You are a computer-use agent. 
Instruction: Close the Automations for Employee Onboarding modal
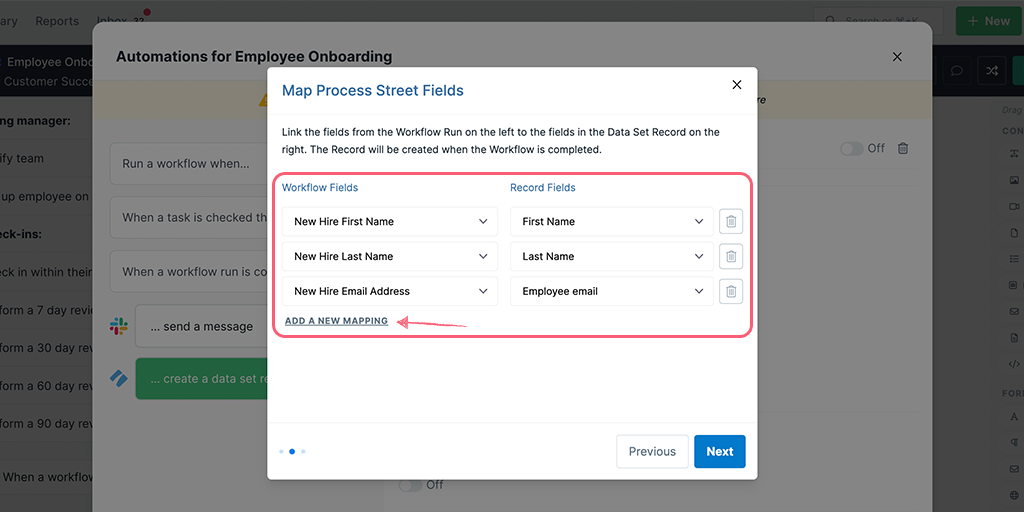click(x=897, y=57)
